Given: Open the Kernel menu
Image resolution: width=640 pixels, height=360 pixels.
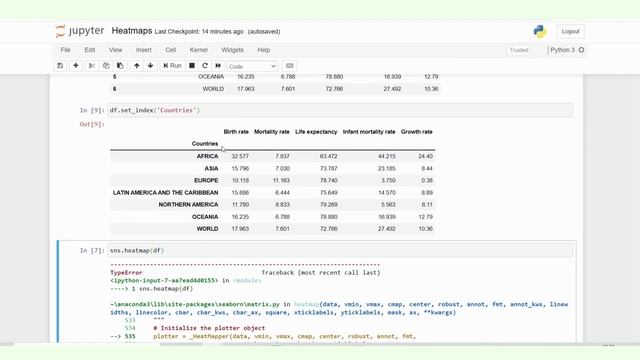Looking at the screenshot, I should (199, 50).
